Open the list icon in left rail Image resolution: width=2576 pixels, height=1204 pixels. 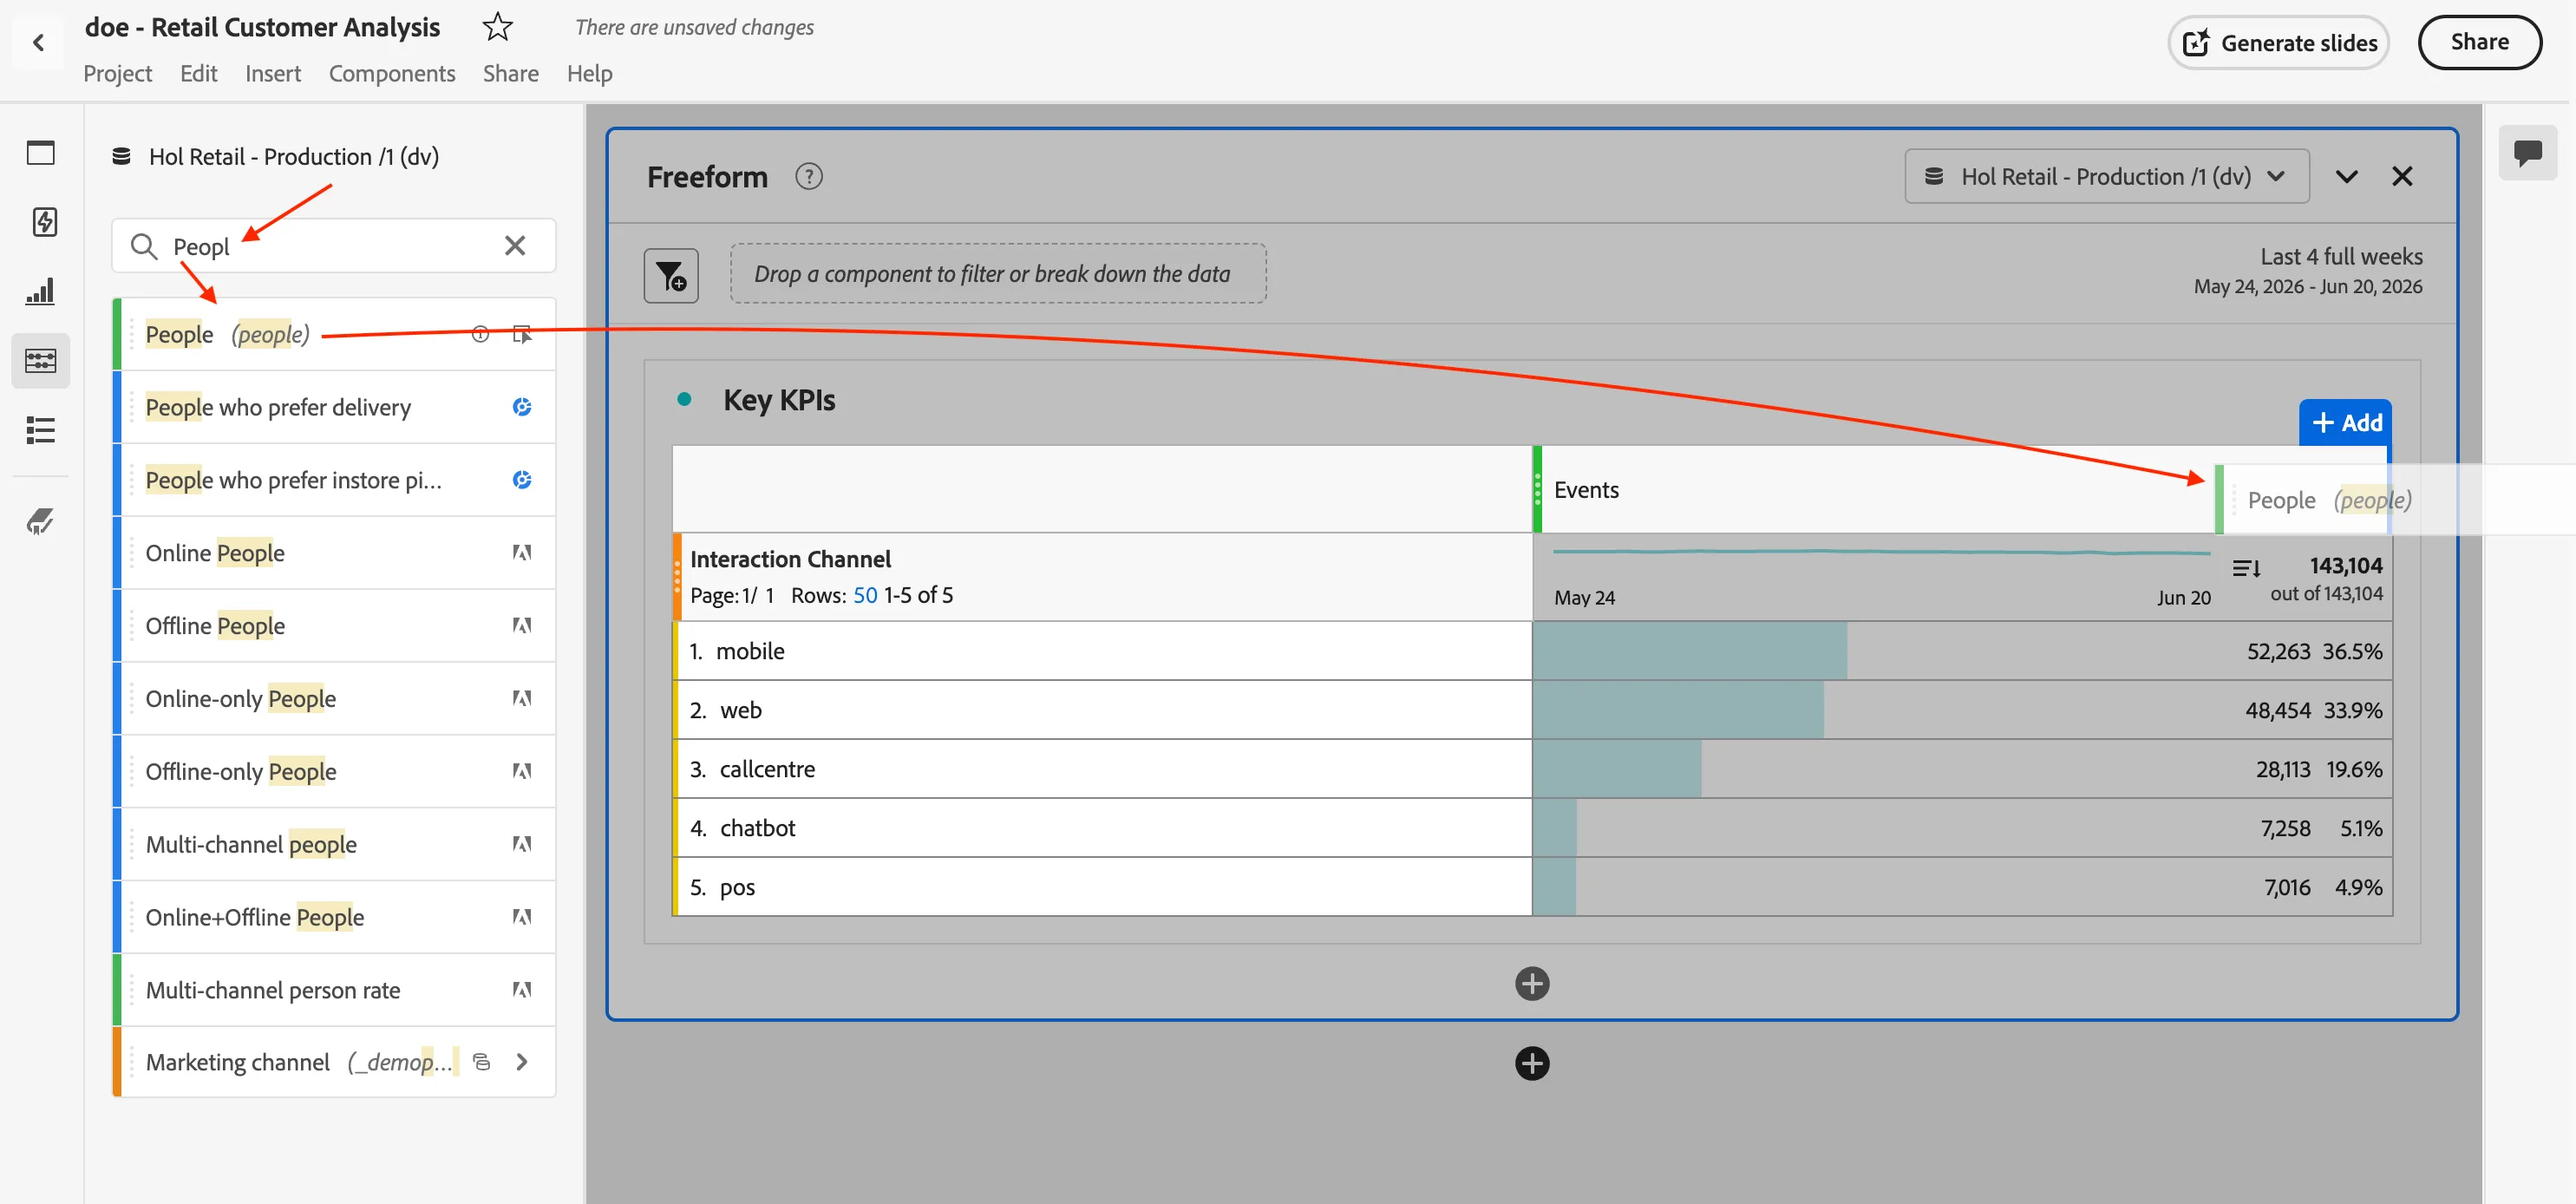pos(41,430)
